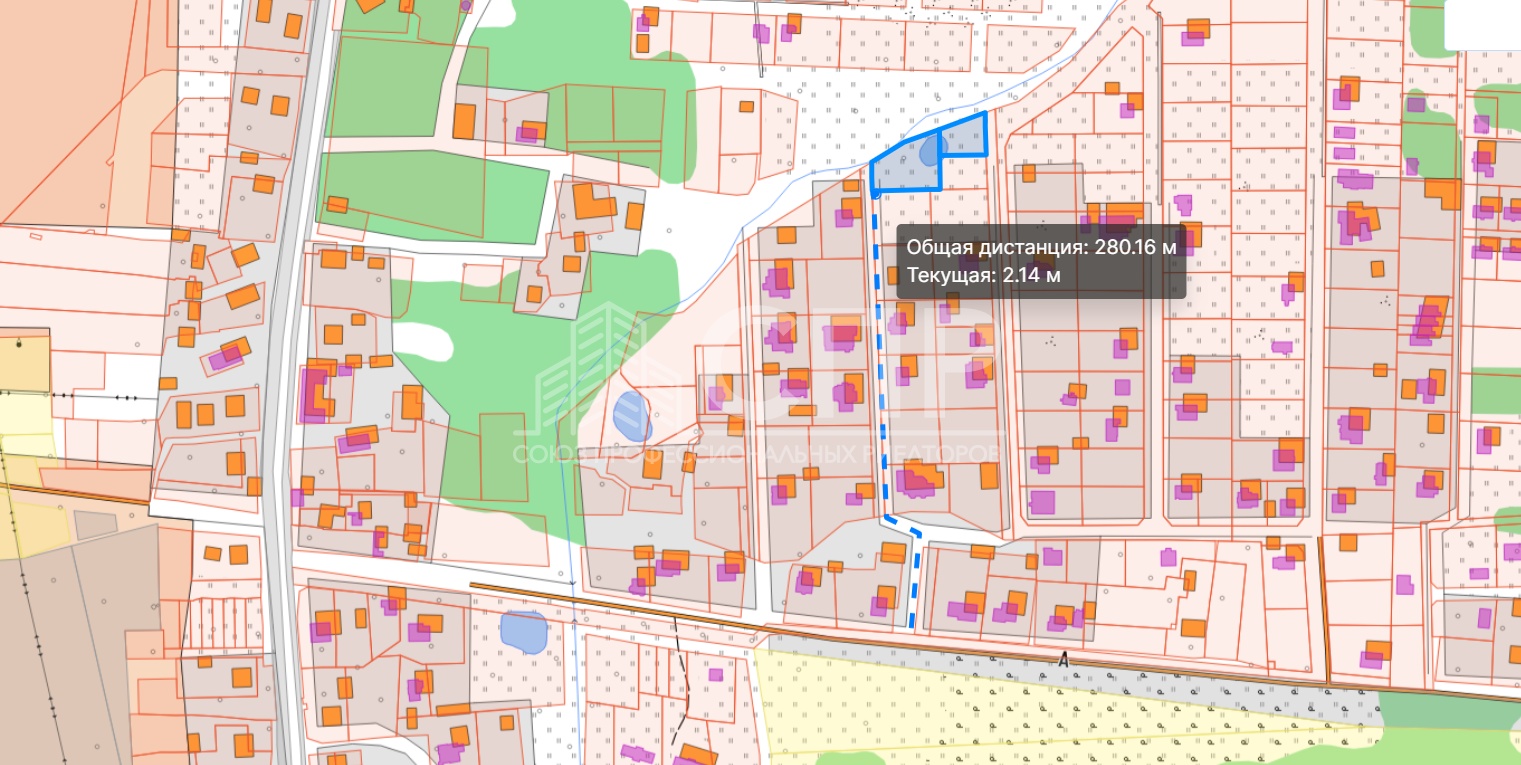The width and height of the screenshot is (1521, 765).
Task: Select the pond inside the highlighted parcel
Action: 932,151
